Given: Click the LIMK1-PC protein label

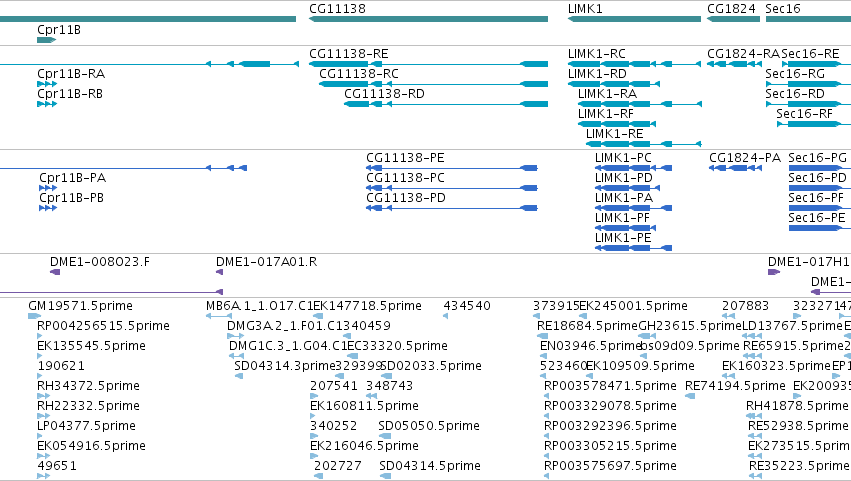Looking at the screenshot, I should 623,158.
